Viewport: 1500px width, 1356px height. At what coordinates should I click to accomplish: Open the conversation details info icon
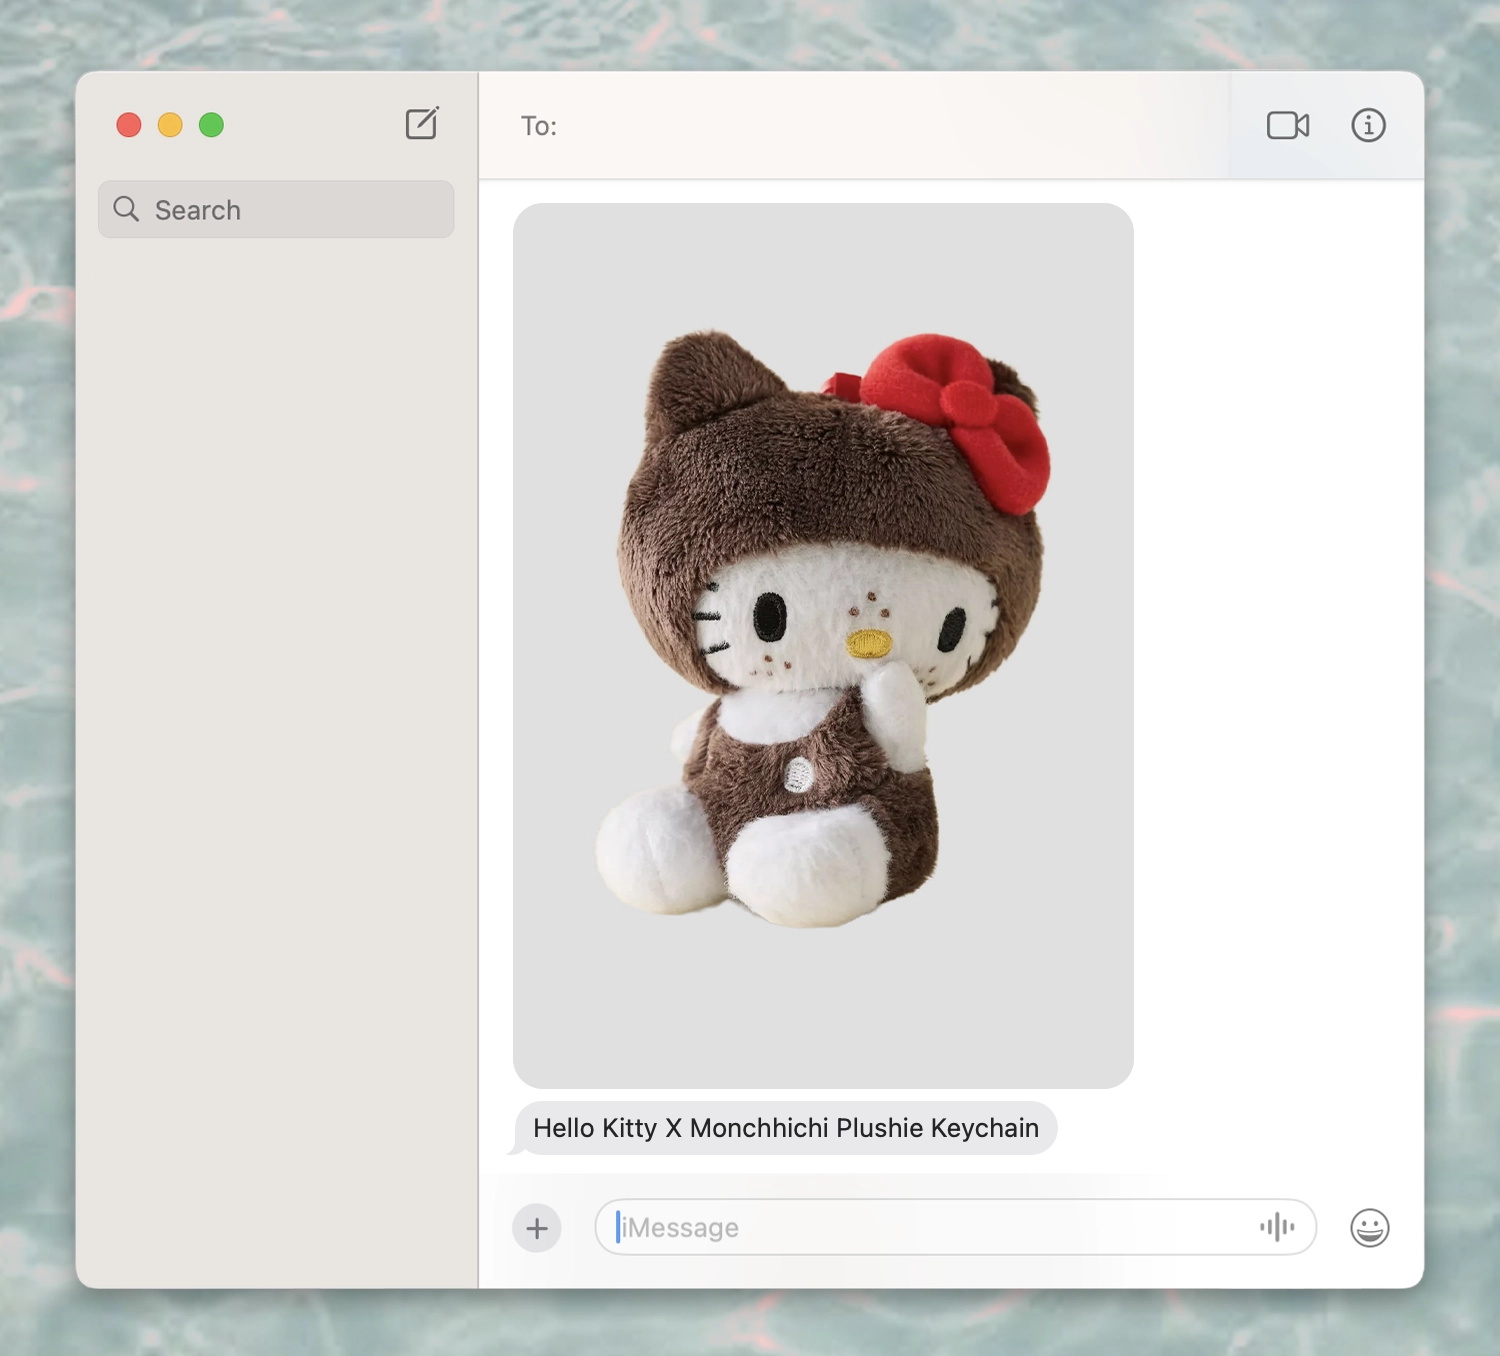(1368, 125)
